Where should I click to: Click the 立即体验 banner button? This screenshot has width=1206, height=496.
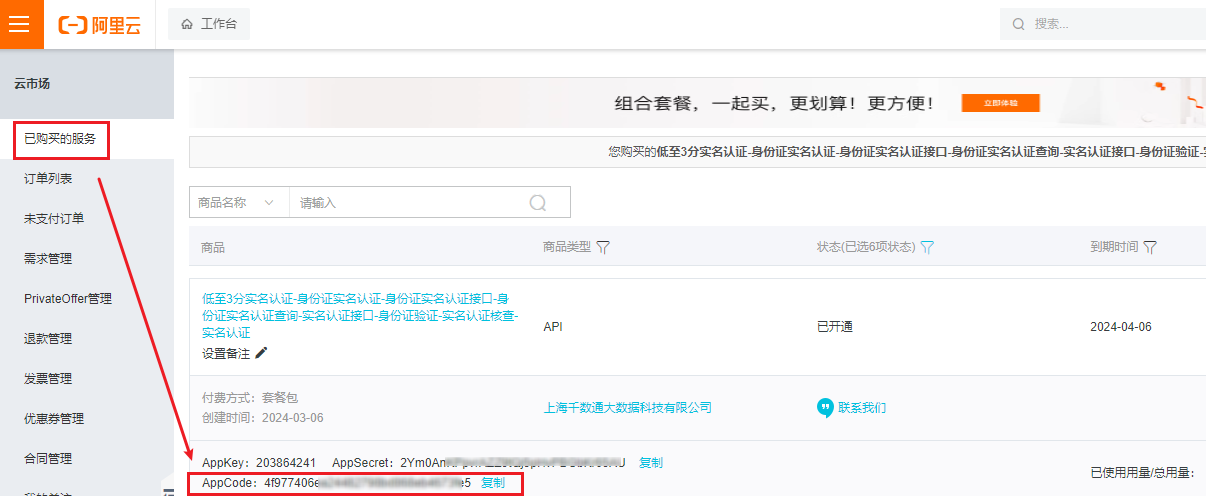[x=1001, y=103]
